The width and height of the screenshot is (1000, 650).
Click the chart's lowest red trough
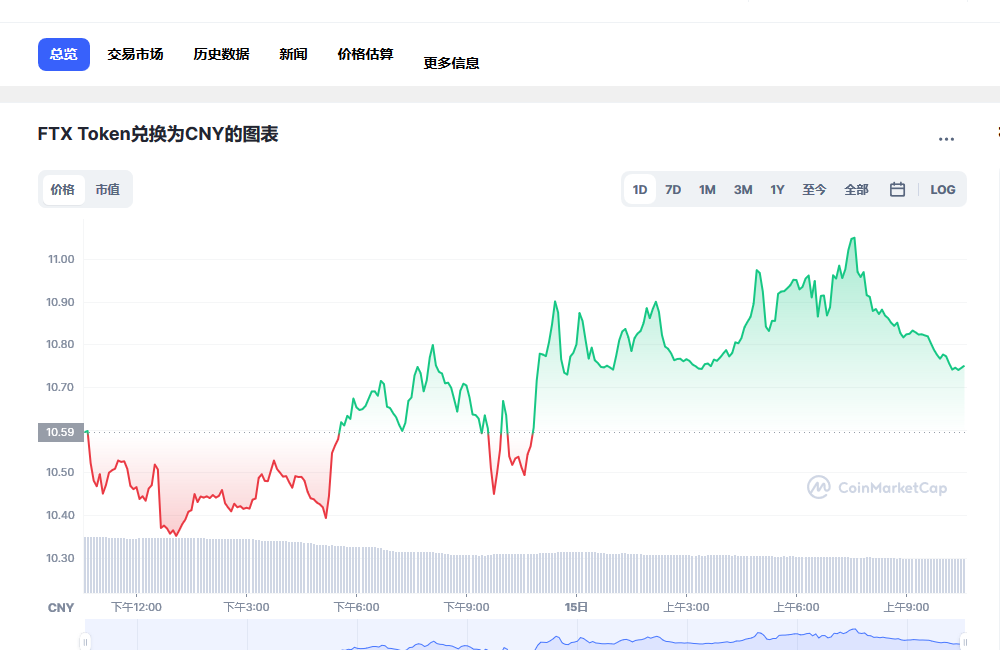177,535
